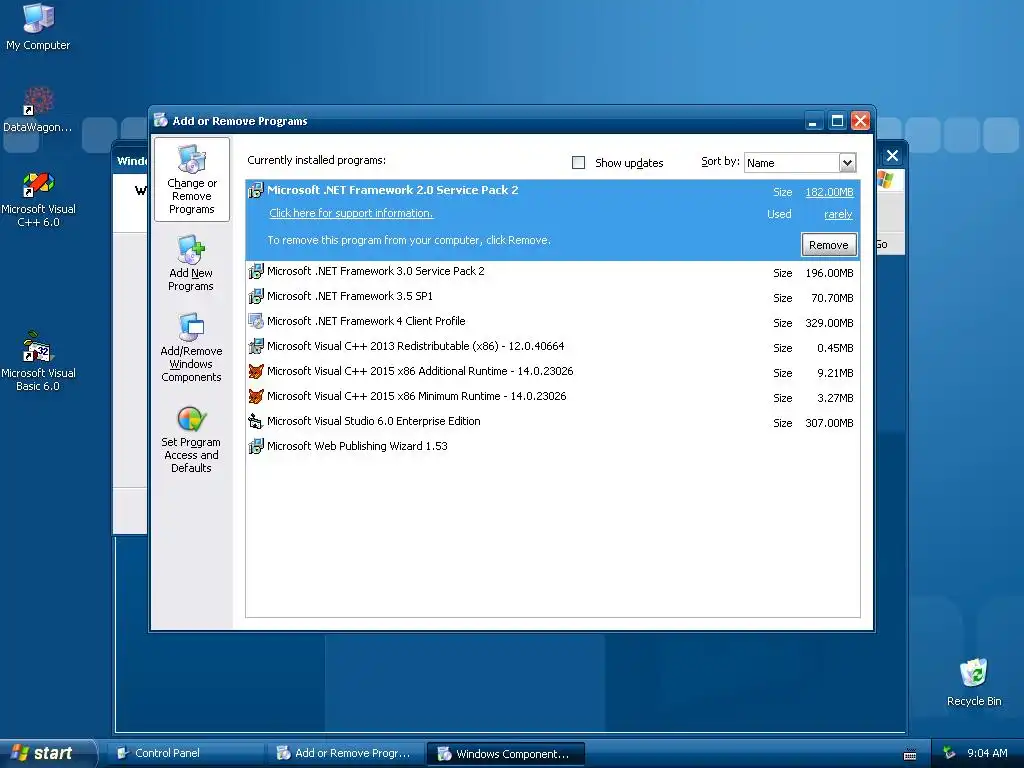The width and height of the screenshot is (1024, 768).
Task: Open Add New Programs in sidebar
Action: point(191,263)
